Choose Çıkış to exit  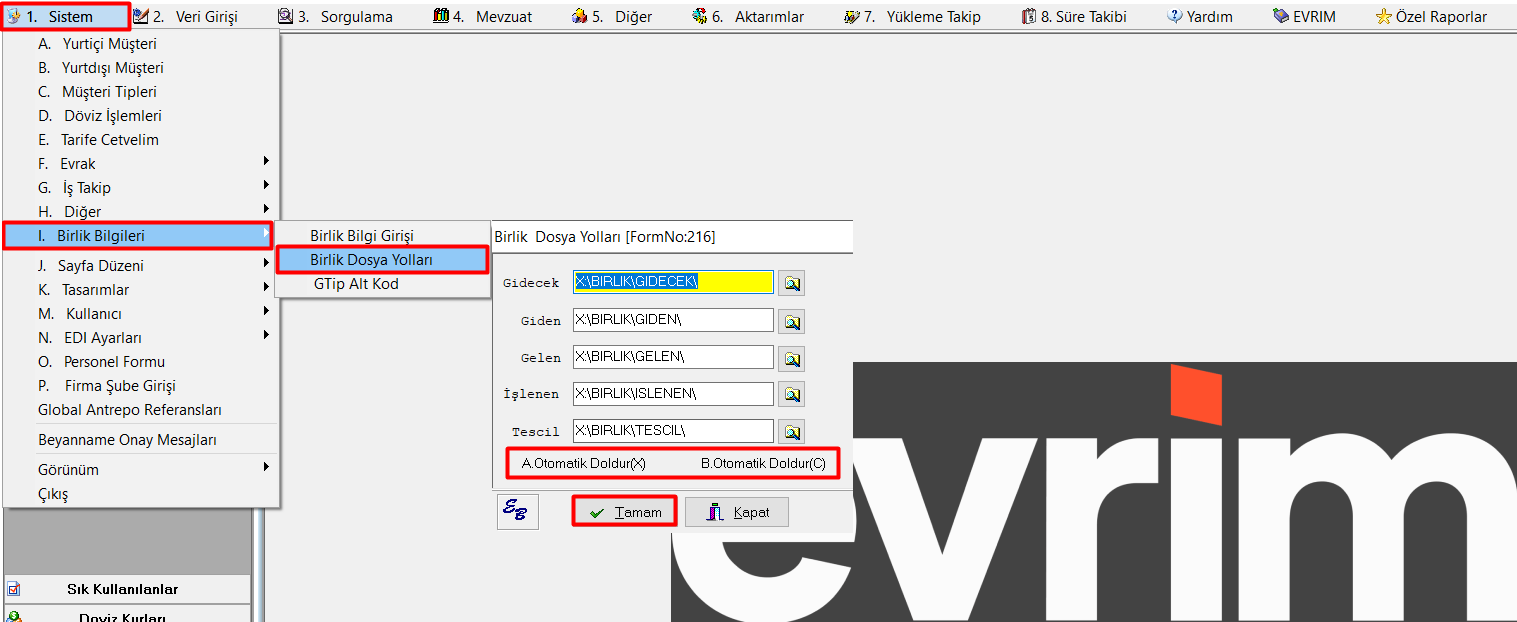(x=141, y=494)
